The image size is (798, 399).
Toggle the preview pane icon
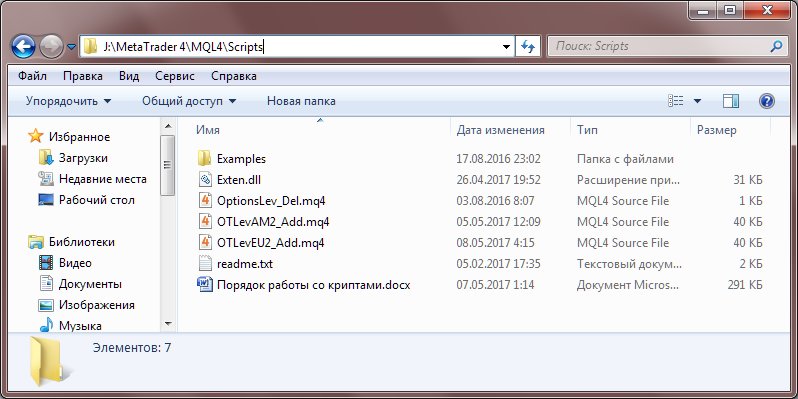pyautogui.click(x=731, y=101)
